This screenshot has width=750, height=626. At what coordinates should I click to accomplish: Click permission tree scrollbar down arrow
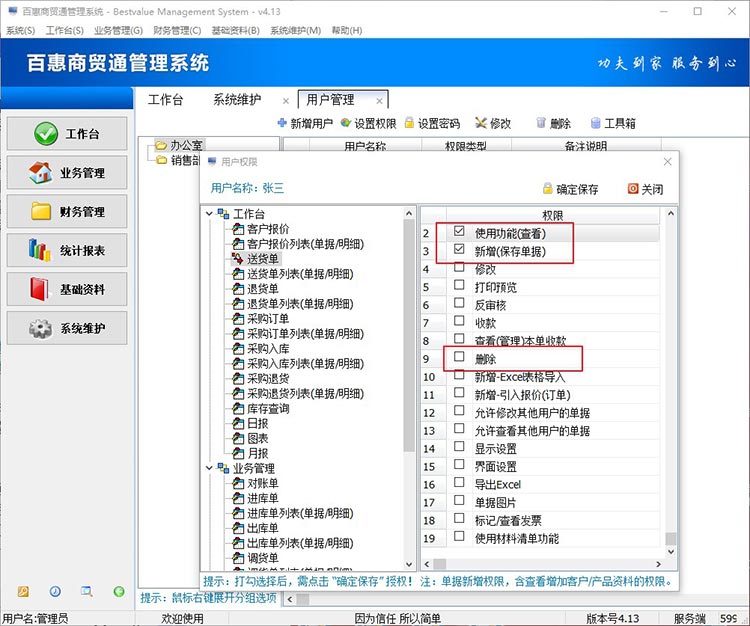click(409, 564)
